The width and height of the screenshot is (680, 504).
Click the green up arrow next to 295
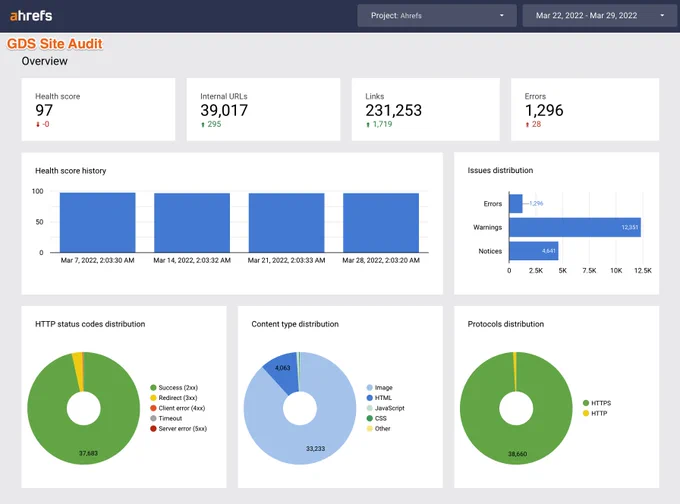coord(203,124)
